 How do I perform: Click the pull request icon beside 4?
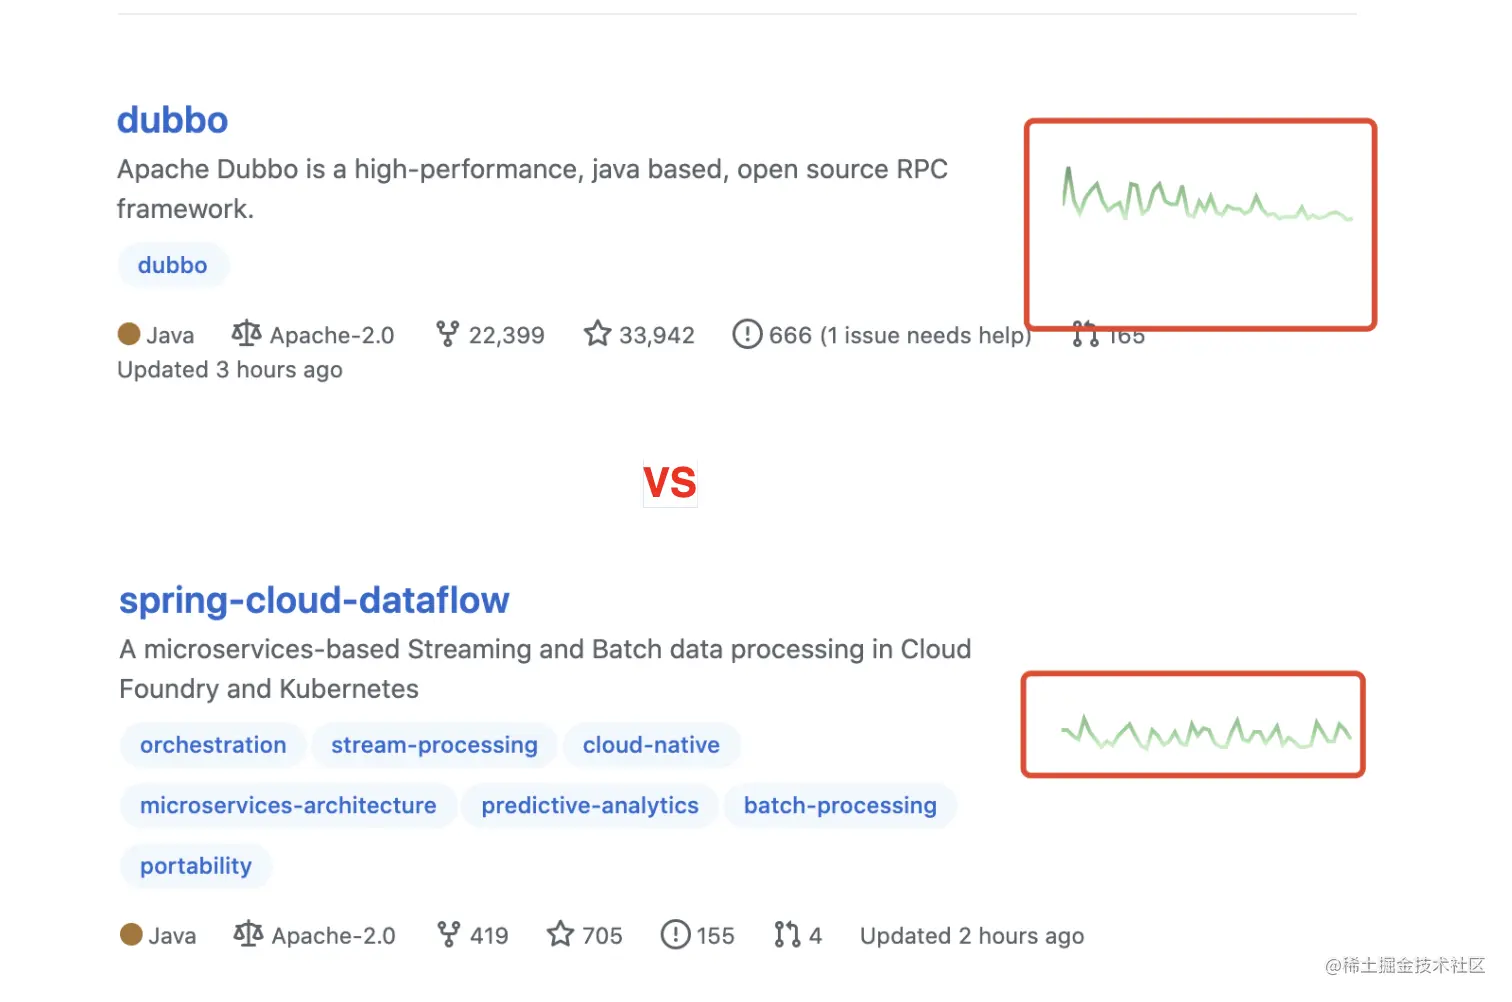click(787, 934)
